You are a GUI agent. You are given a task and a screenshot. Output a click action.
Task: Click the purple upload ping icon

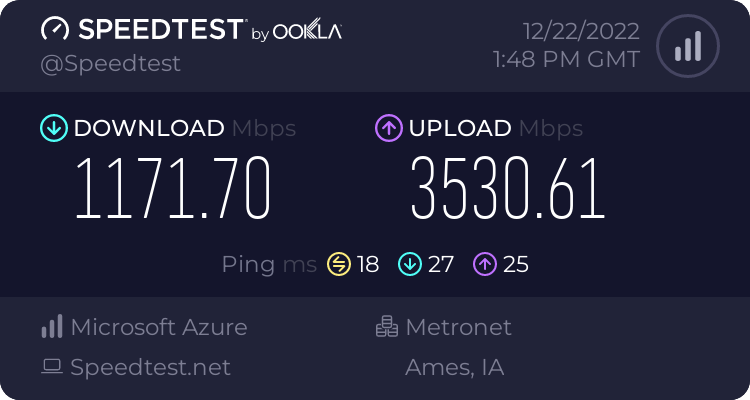[485, 265]
